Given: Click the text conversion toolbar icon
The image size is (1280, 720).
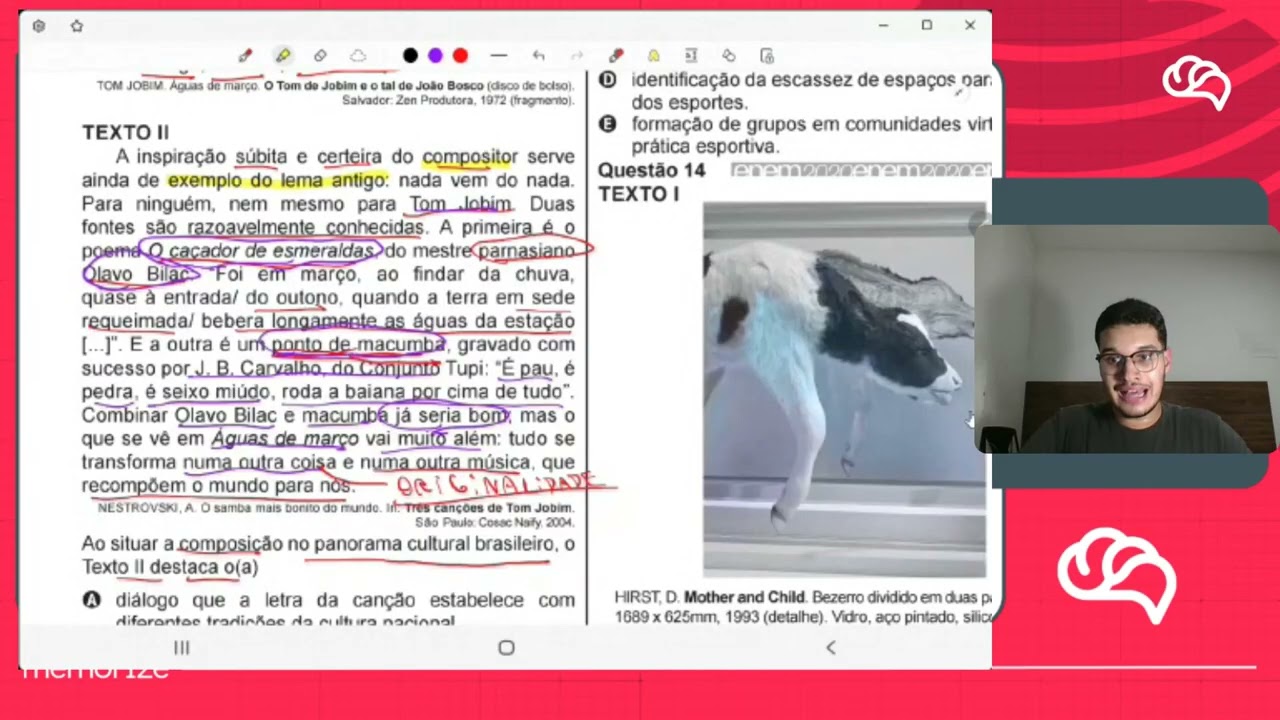Looking at the screenshot, I should (x=691, y=56).
